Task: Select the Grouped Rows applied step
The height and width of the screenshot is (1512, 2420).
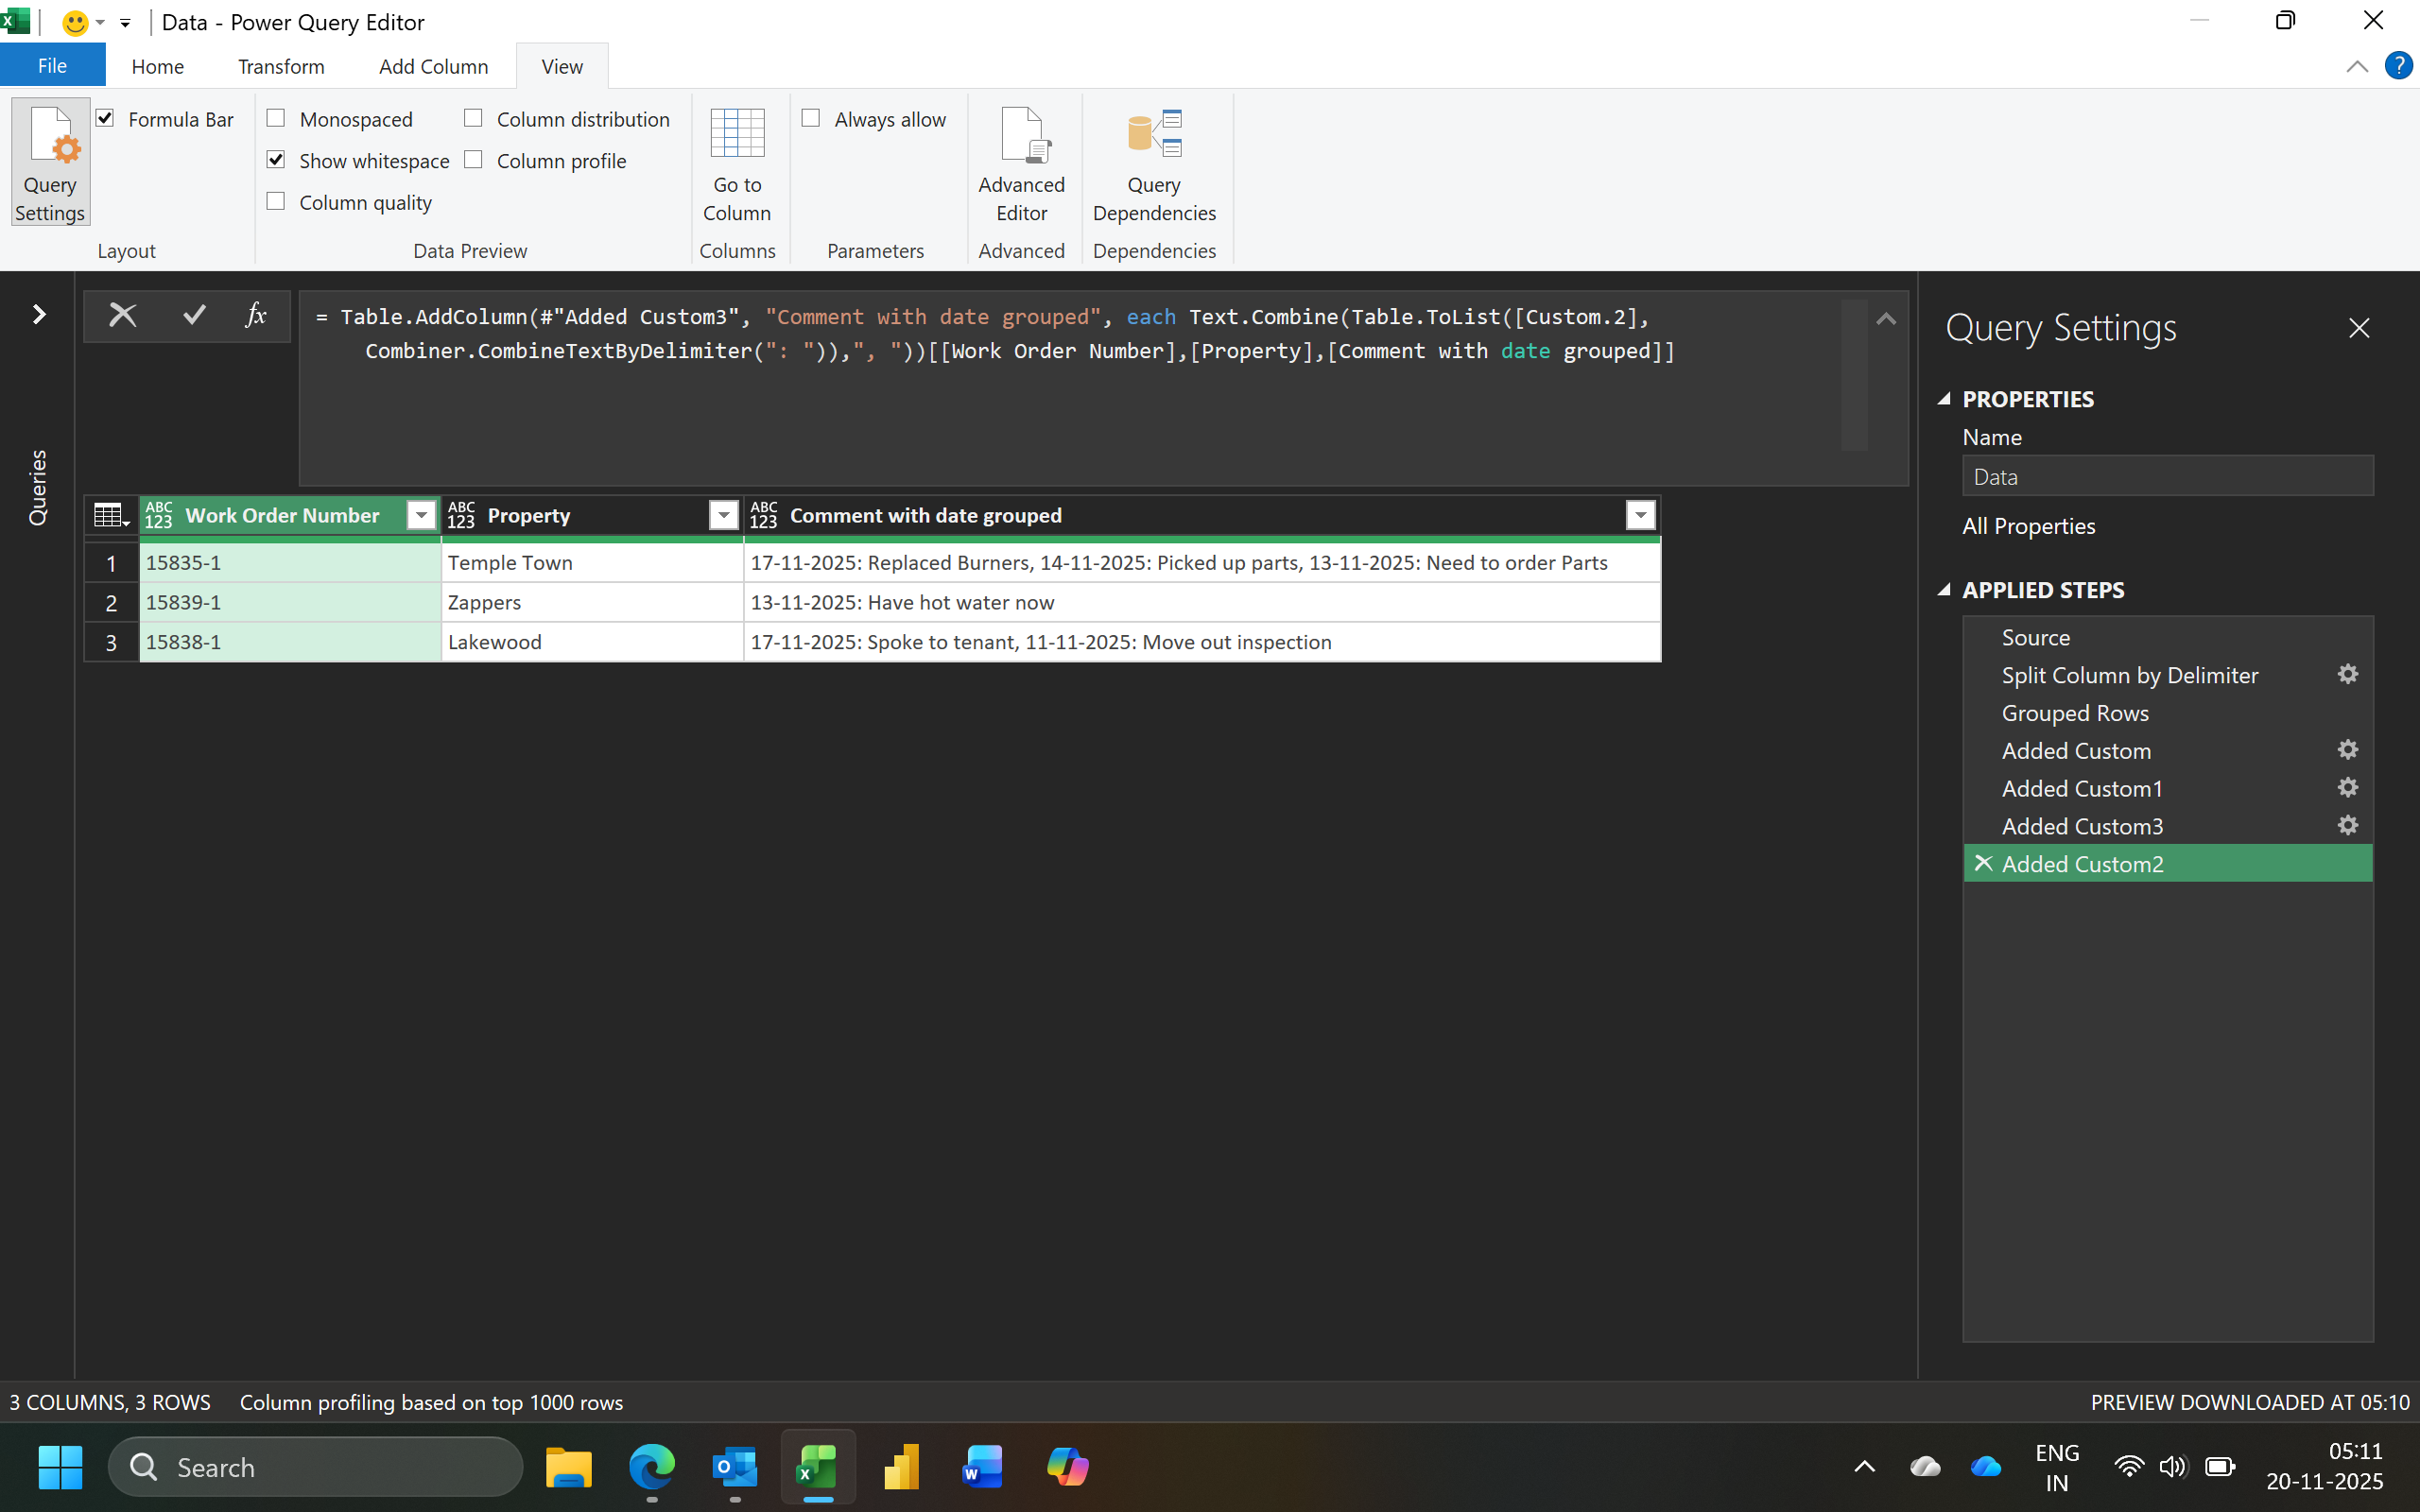Action: click(x=2074, y=713)
